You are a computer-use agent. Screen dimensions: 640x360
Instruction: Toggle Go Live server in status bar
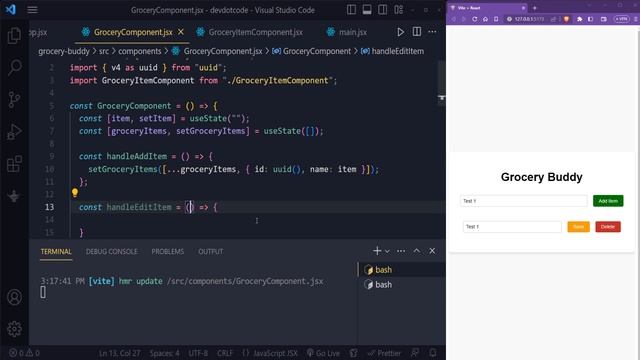click(x=323, y=353)
